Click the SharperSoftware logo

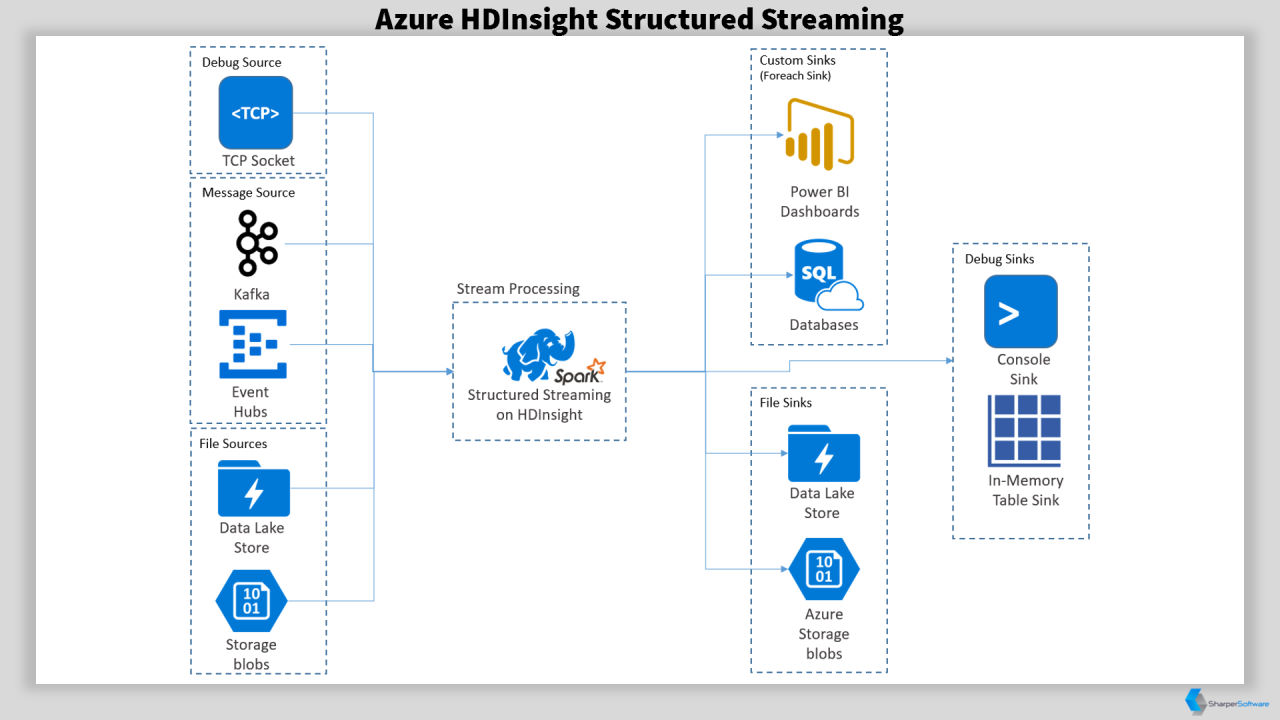[1226, 702]
